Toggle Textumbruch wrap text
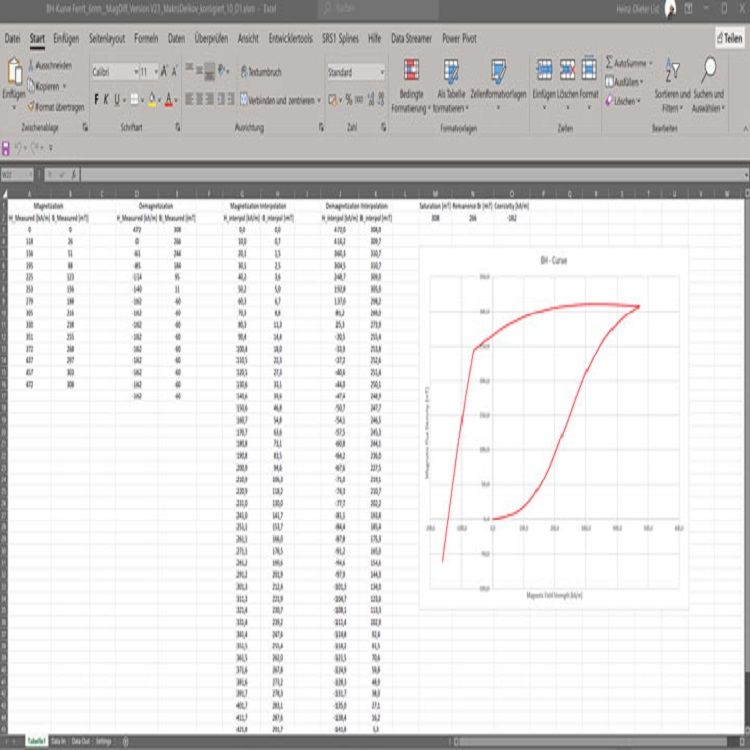The width and height of the screenshot is (750, 750). 262,72
